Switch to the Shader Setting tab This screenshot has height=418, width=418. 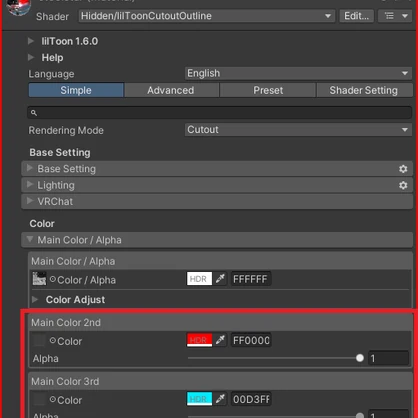[x=364, y=90]
